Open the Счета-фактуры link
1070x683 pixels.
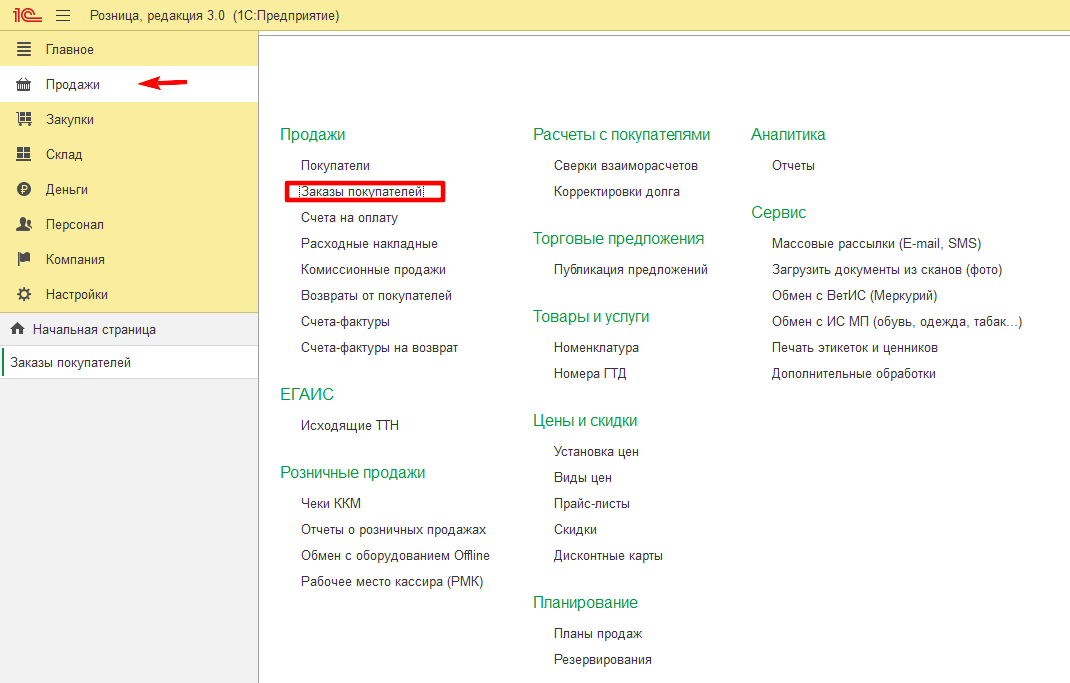(x=345, y=321)
